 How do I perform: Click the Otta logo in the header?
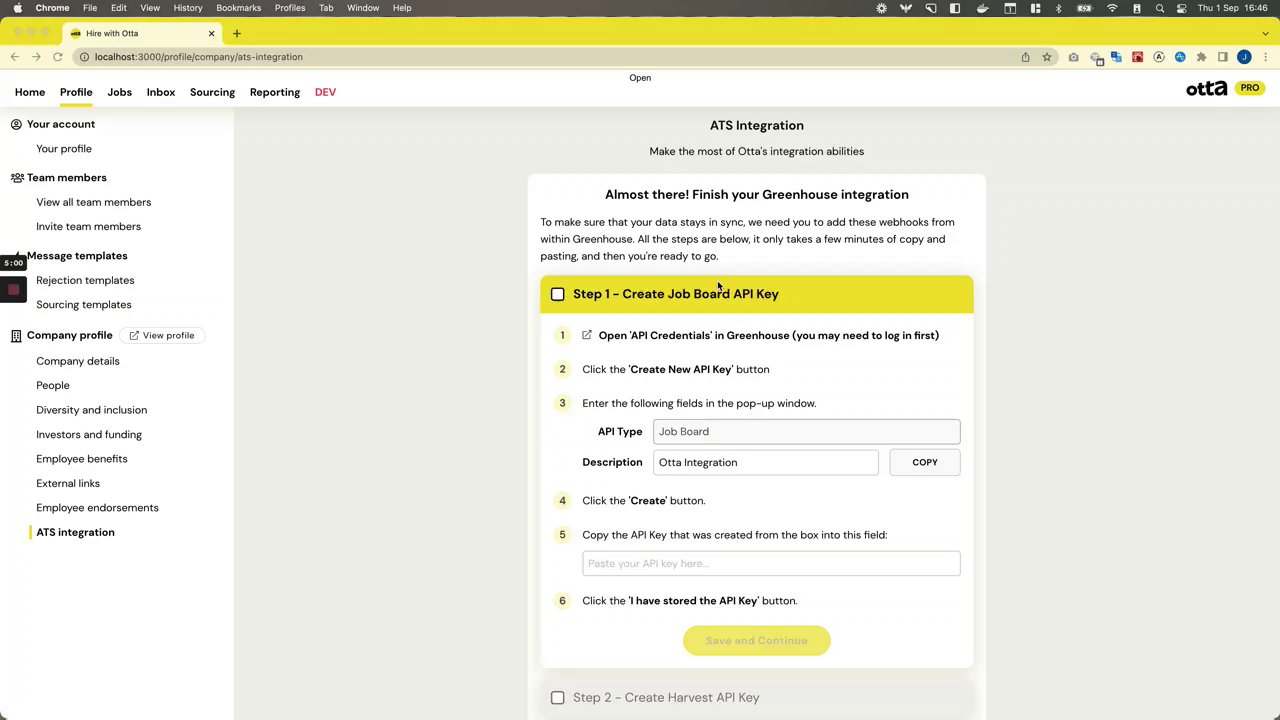pos(1206,88)
